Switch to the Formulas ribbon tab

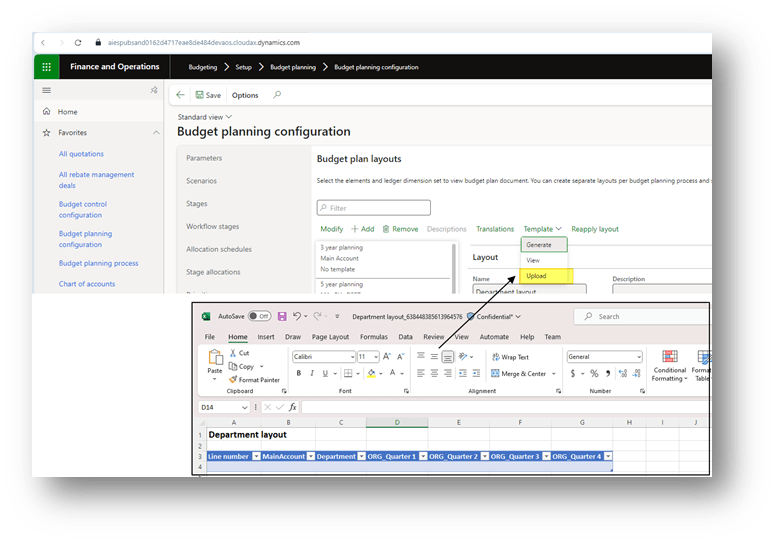pyautogui.click(x=374, y=337)
